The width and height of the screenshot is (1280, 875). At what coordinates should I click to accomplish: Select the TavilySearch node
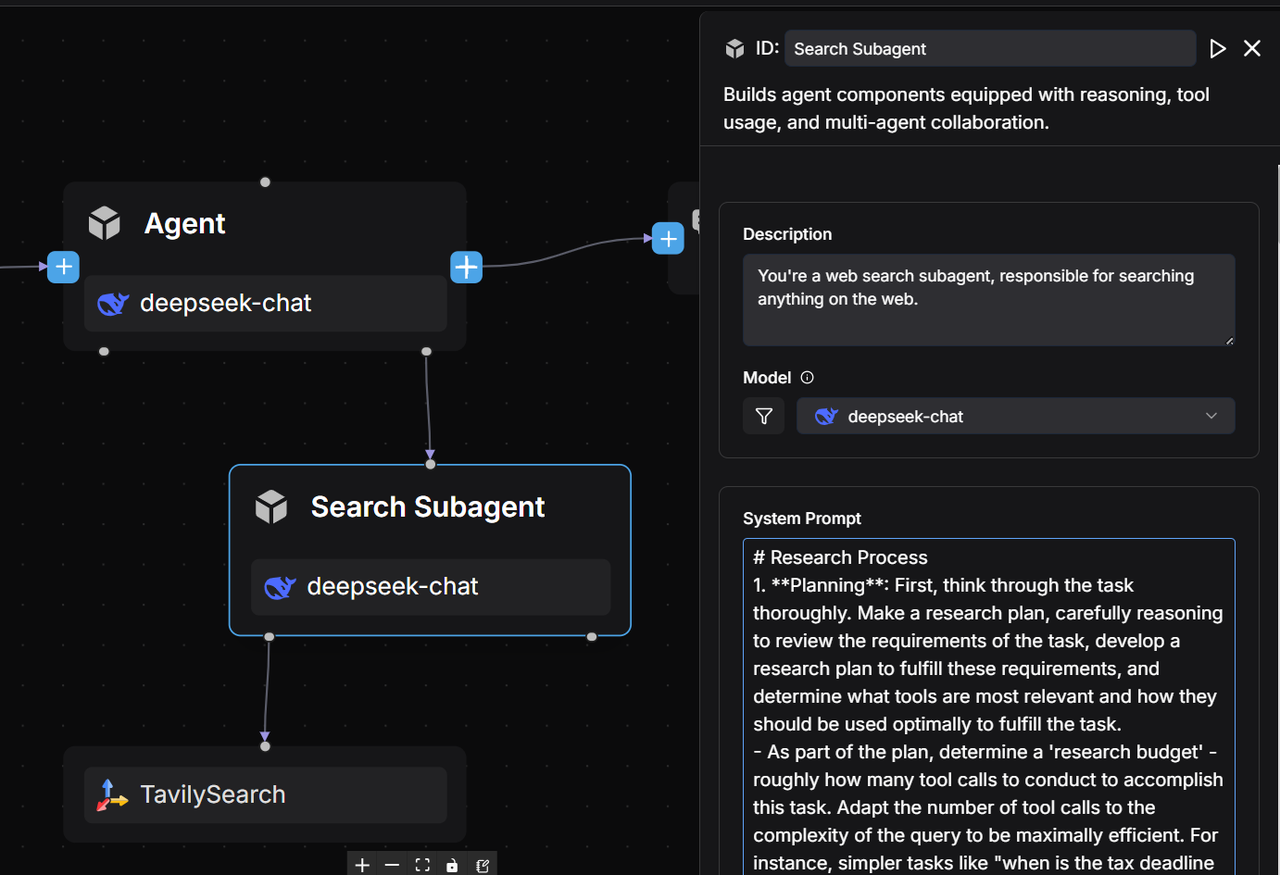(x=264, y=794)
